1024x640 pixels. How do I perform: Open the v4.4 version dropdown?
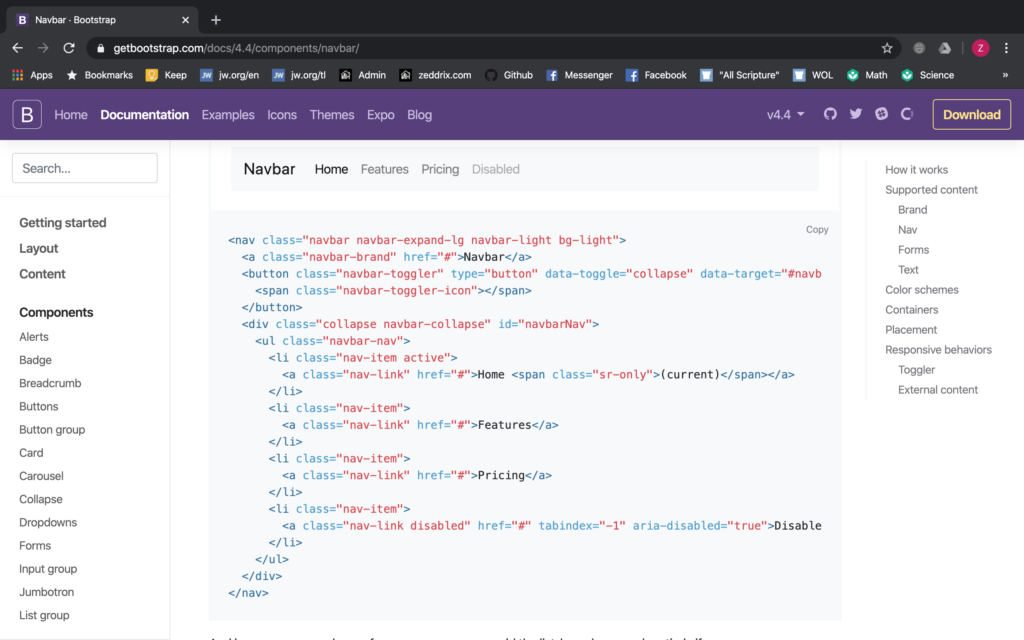(786, 115)
